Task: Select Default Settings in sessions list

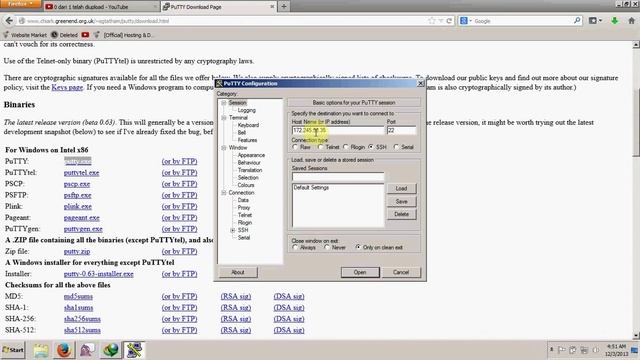Action: click(x=311, y=188)
